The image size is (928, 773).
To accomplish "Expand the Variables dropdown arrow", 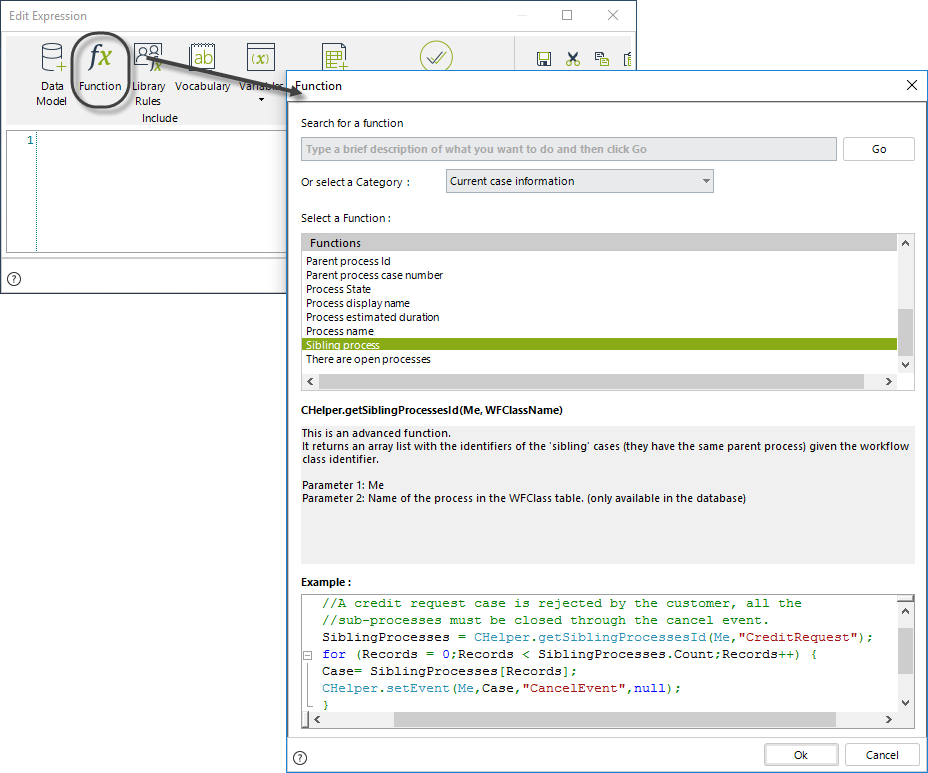I will 261,100.
